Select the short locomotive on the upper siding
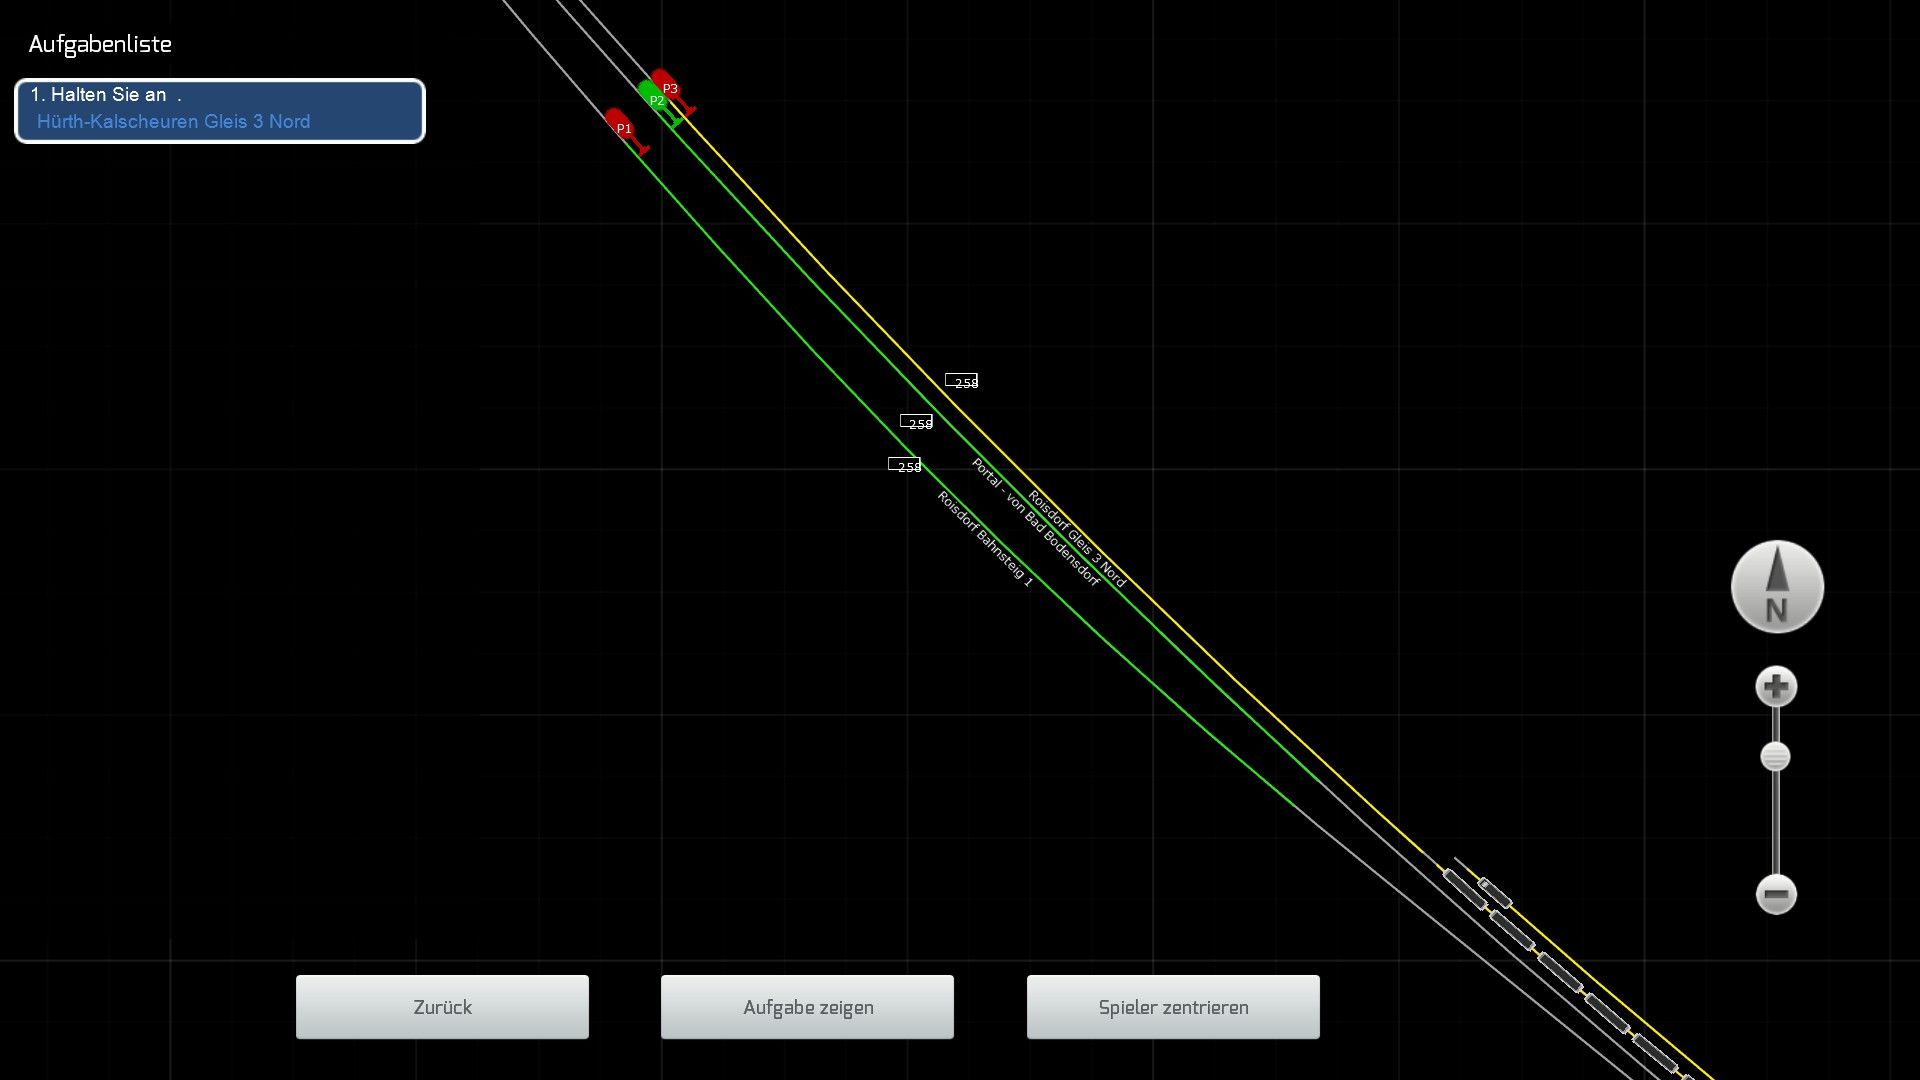 point(1495,892)
